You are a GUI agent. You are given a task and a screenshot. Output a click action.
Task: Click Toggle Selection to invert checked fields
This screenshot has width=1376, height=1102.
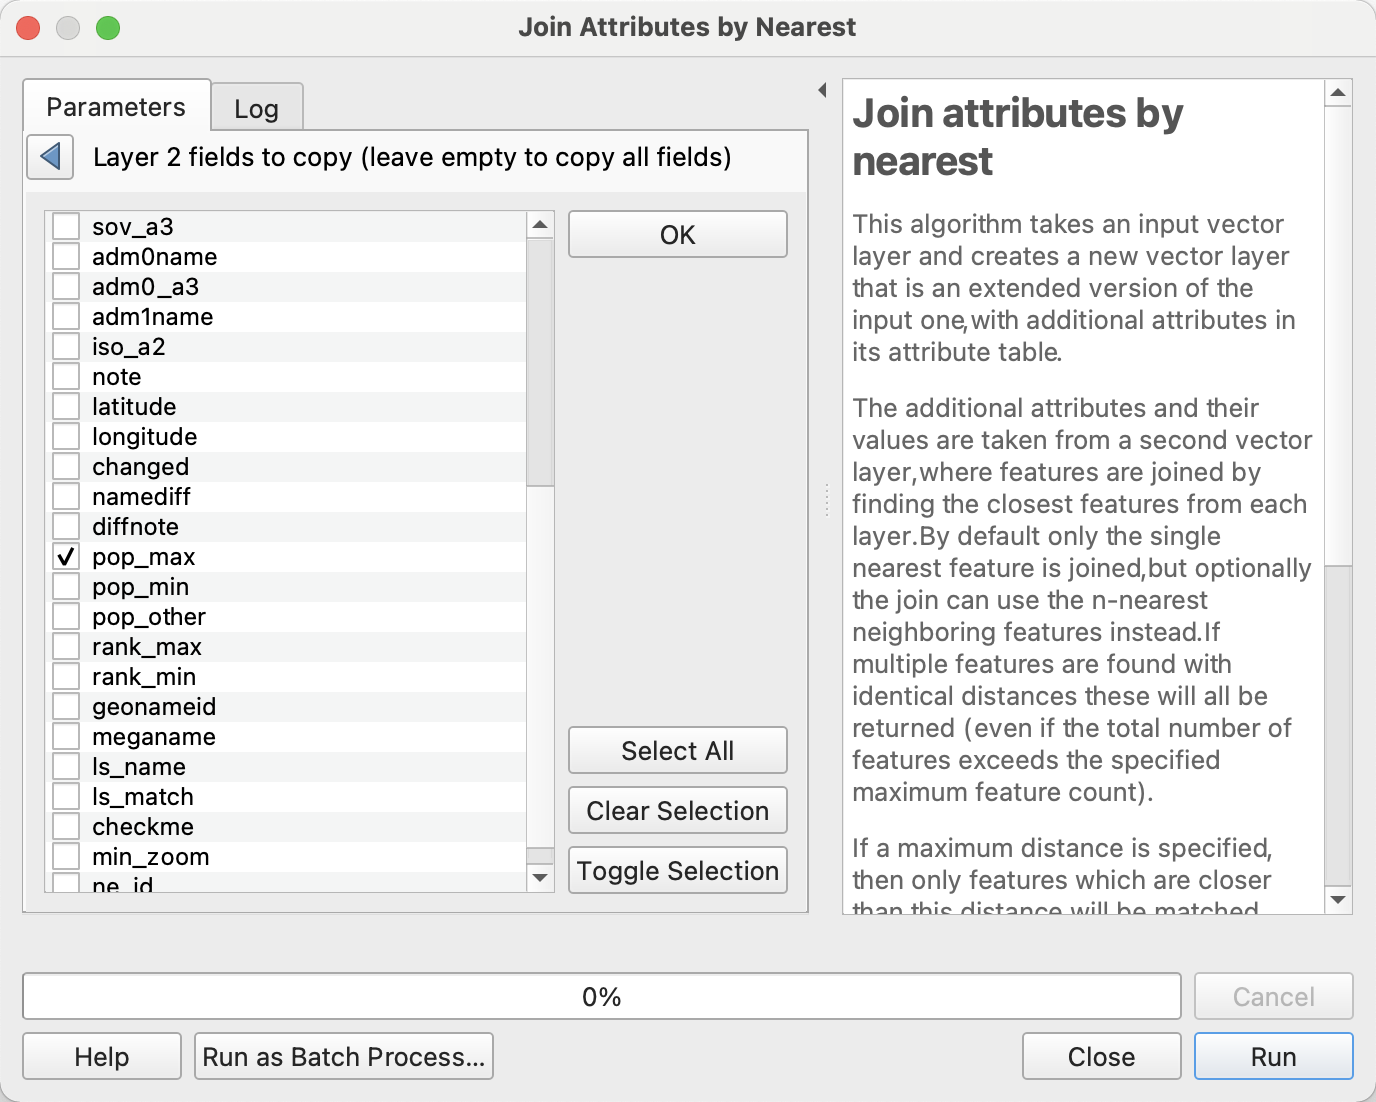pyautogui.click(x=677, y=870)
